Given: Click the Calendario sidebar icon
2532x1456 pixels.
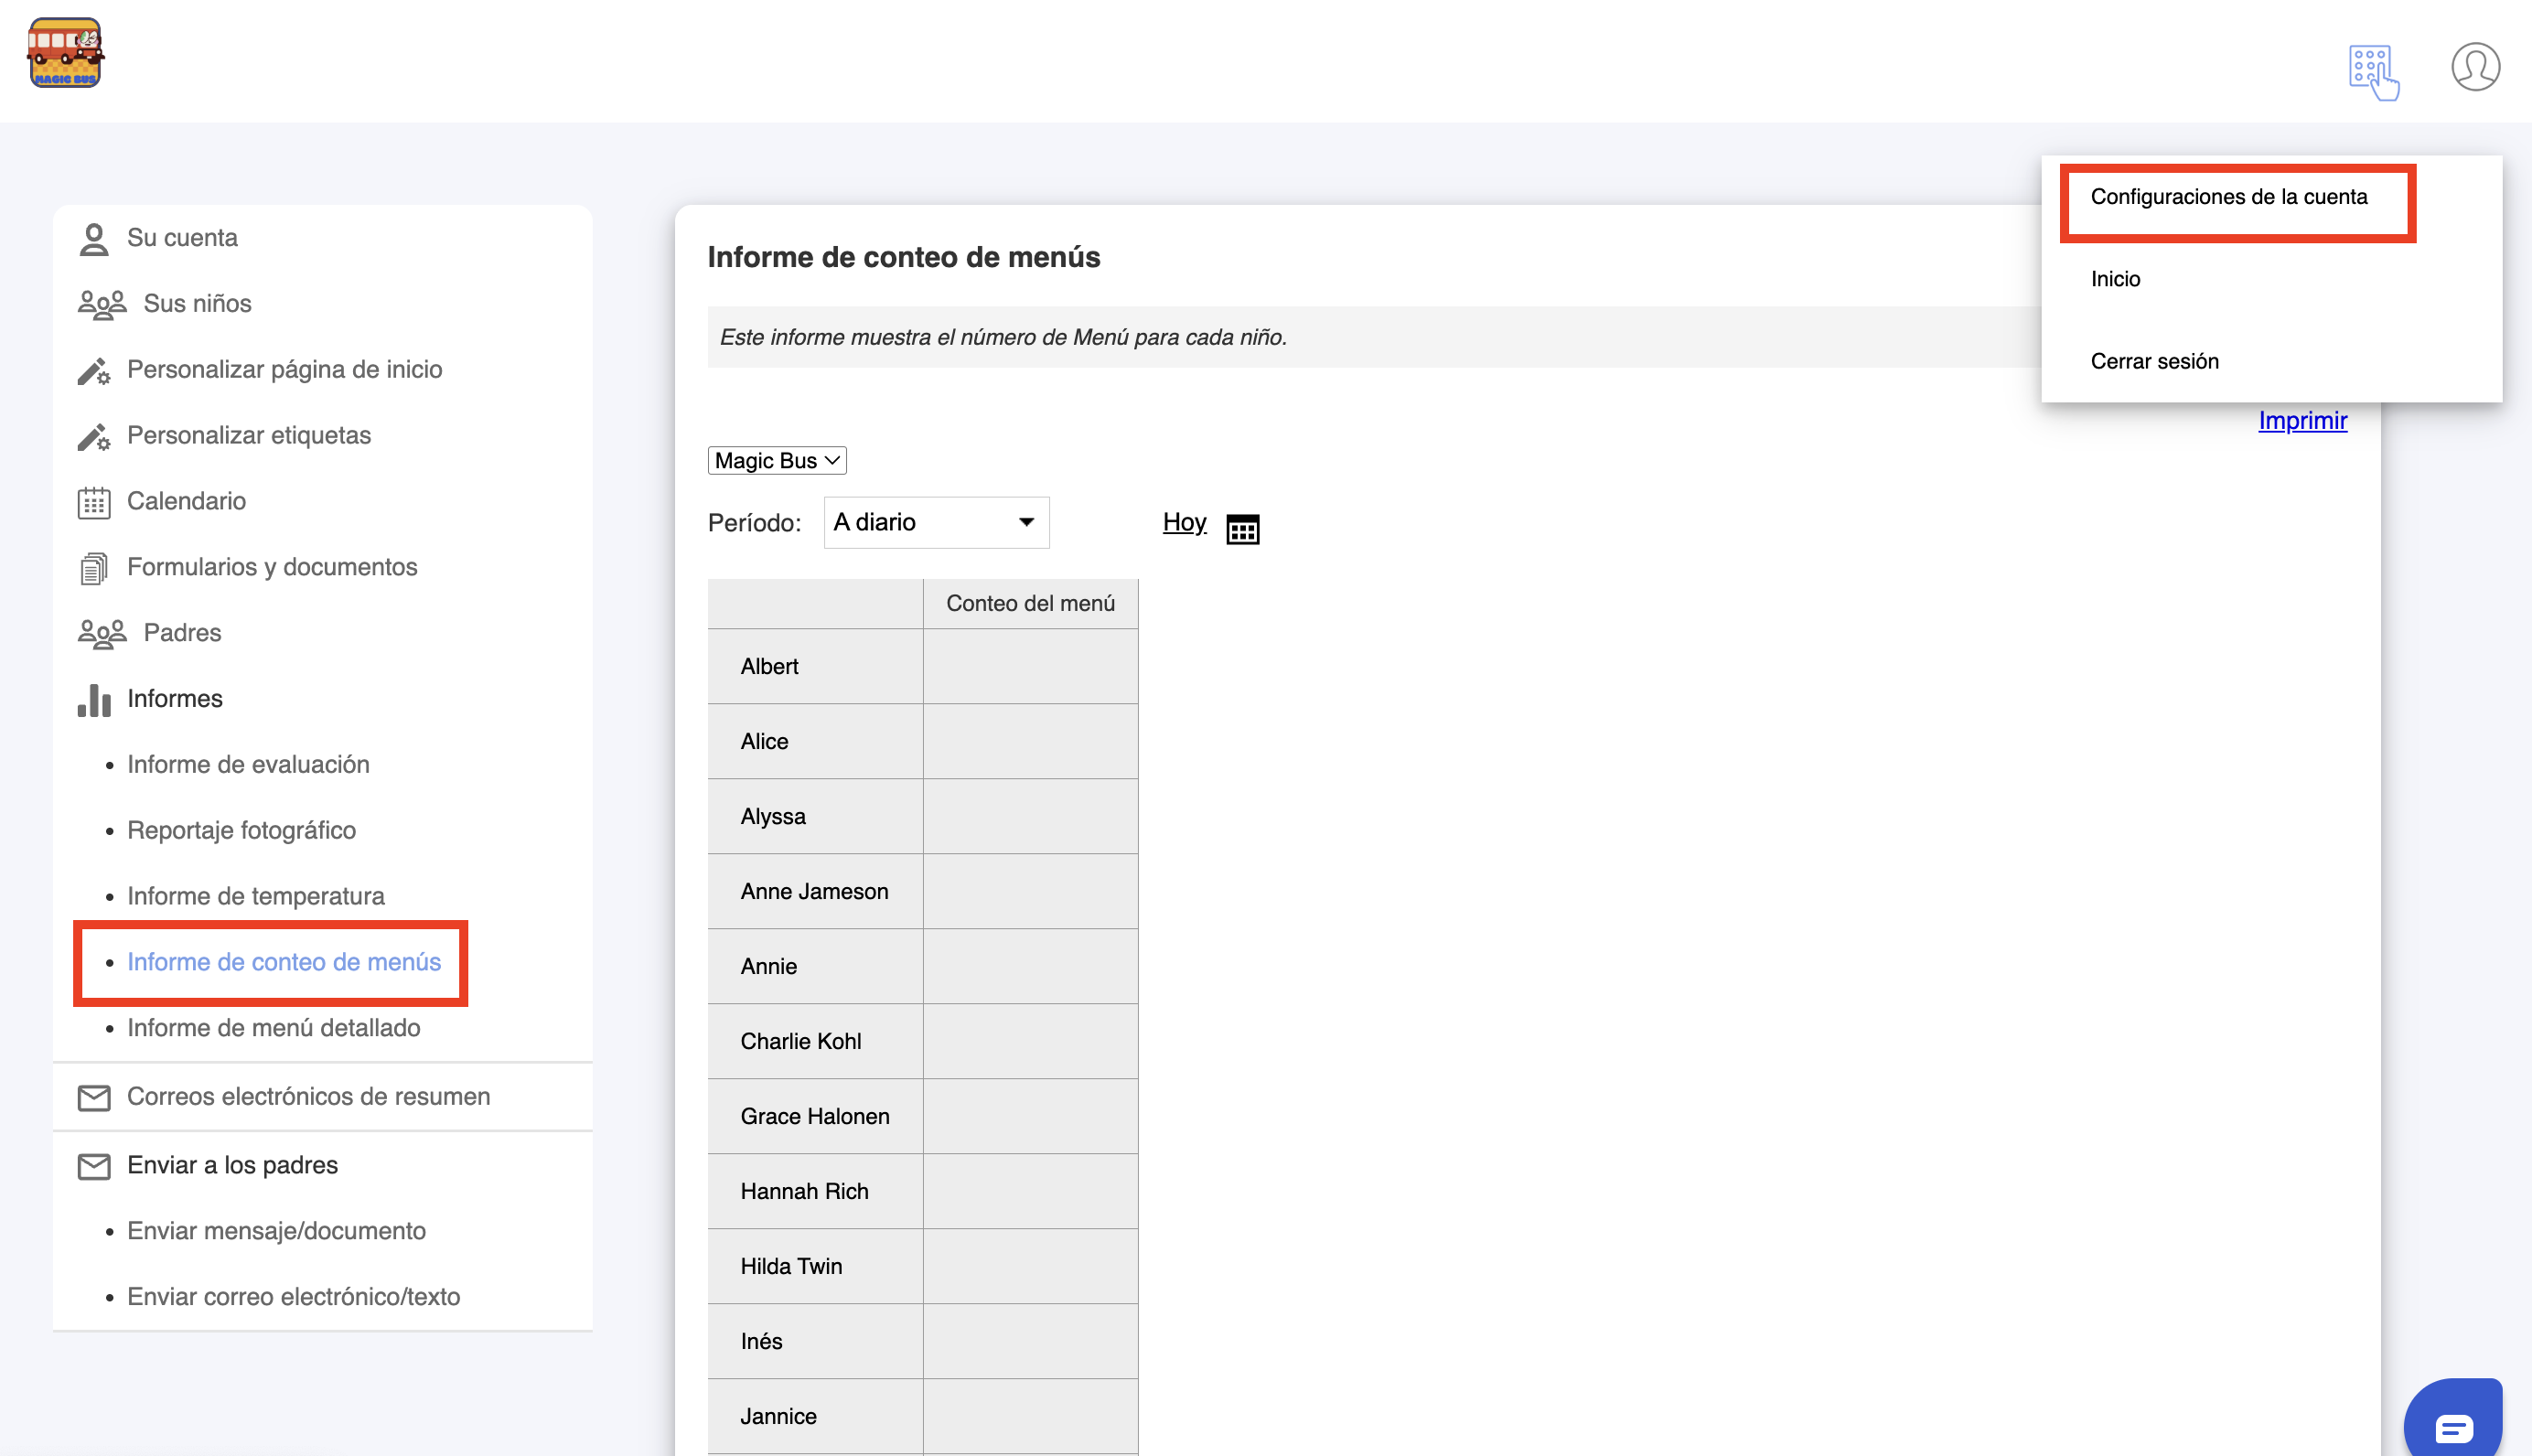Looking at the screenshot, I should (x=94, y=502).
